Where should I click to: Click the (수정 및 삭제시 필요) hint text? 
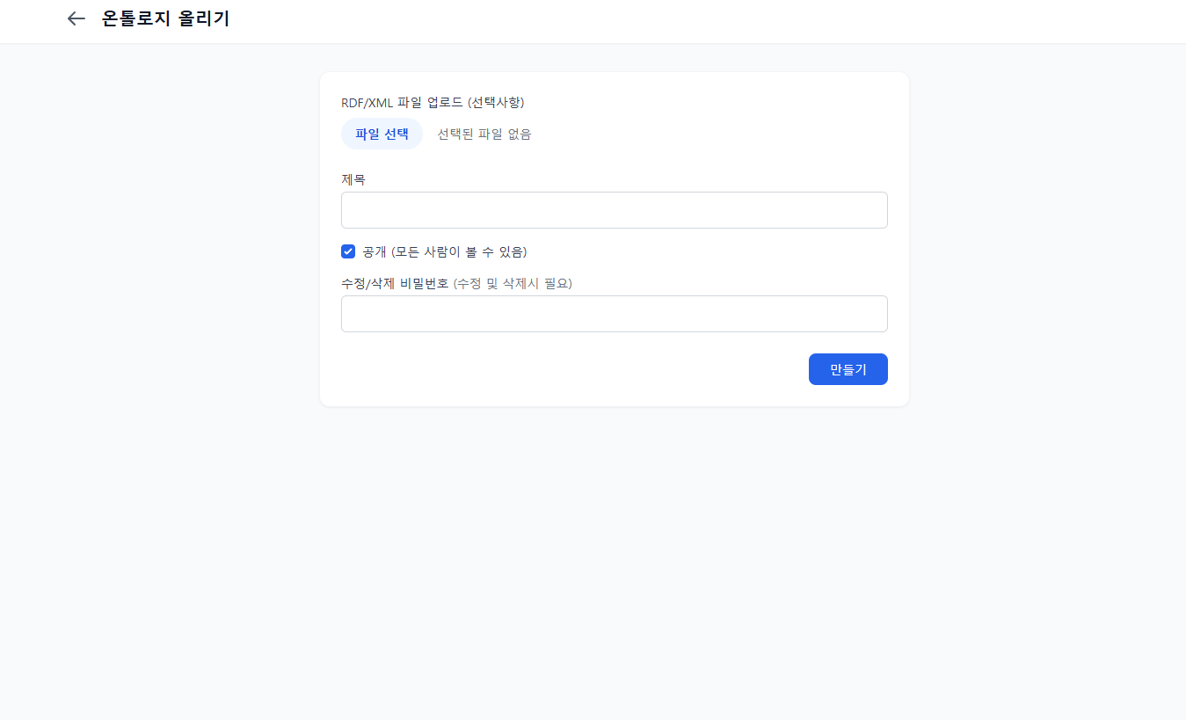pyautogui.click(x=513, y=284)
